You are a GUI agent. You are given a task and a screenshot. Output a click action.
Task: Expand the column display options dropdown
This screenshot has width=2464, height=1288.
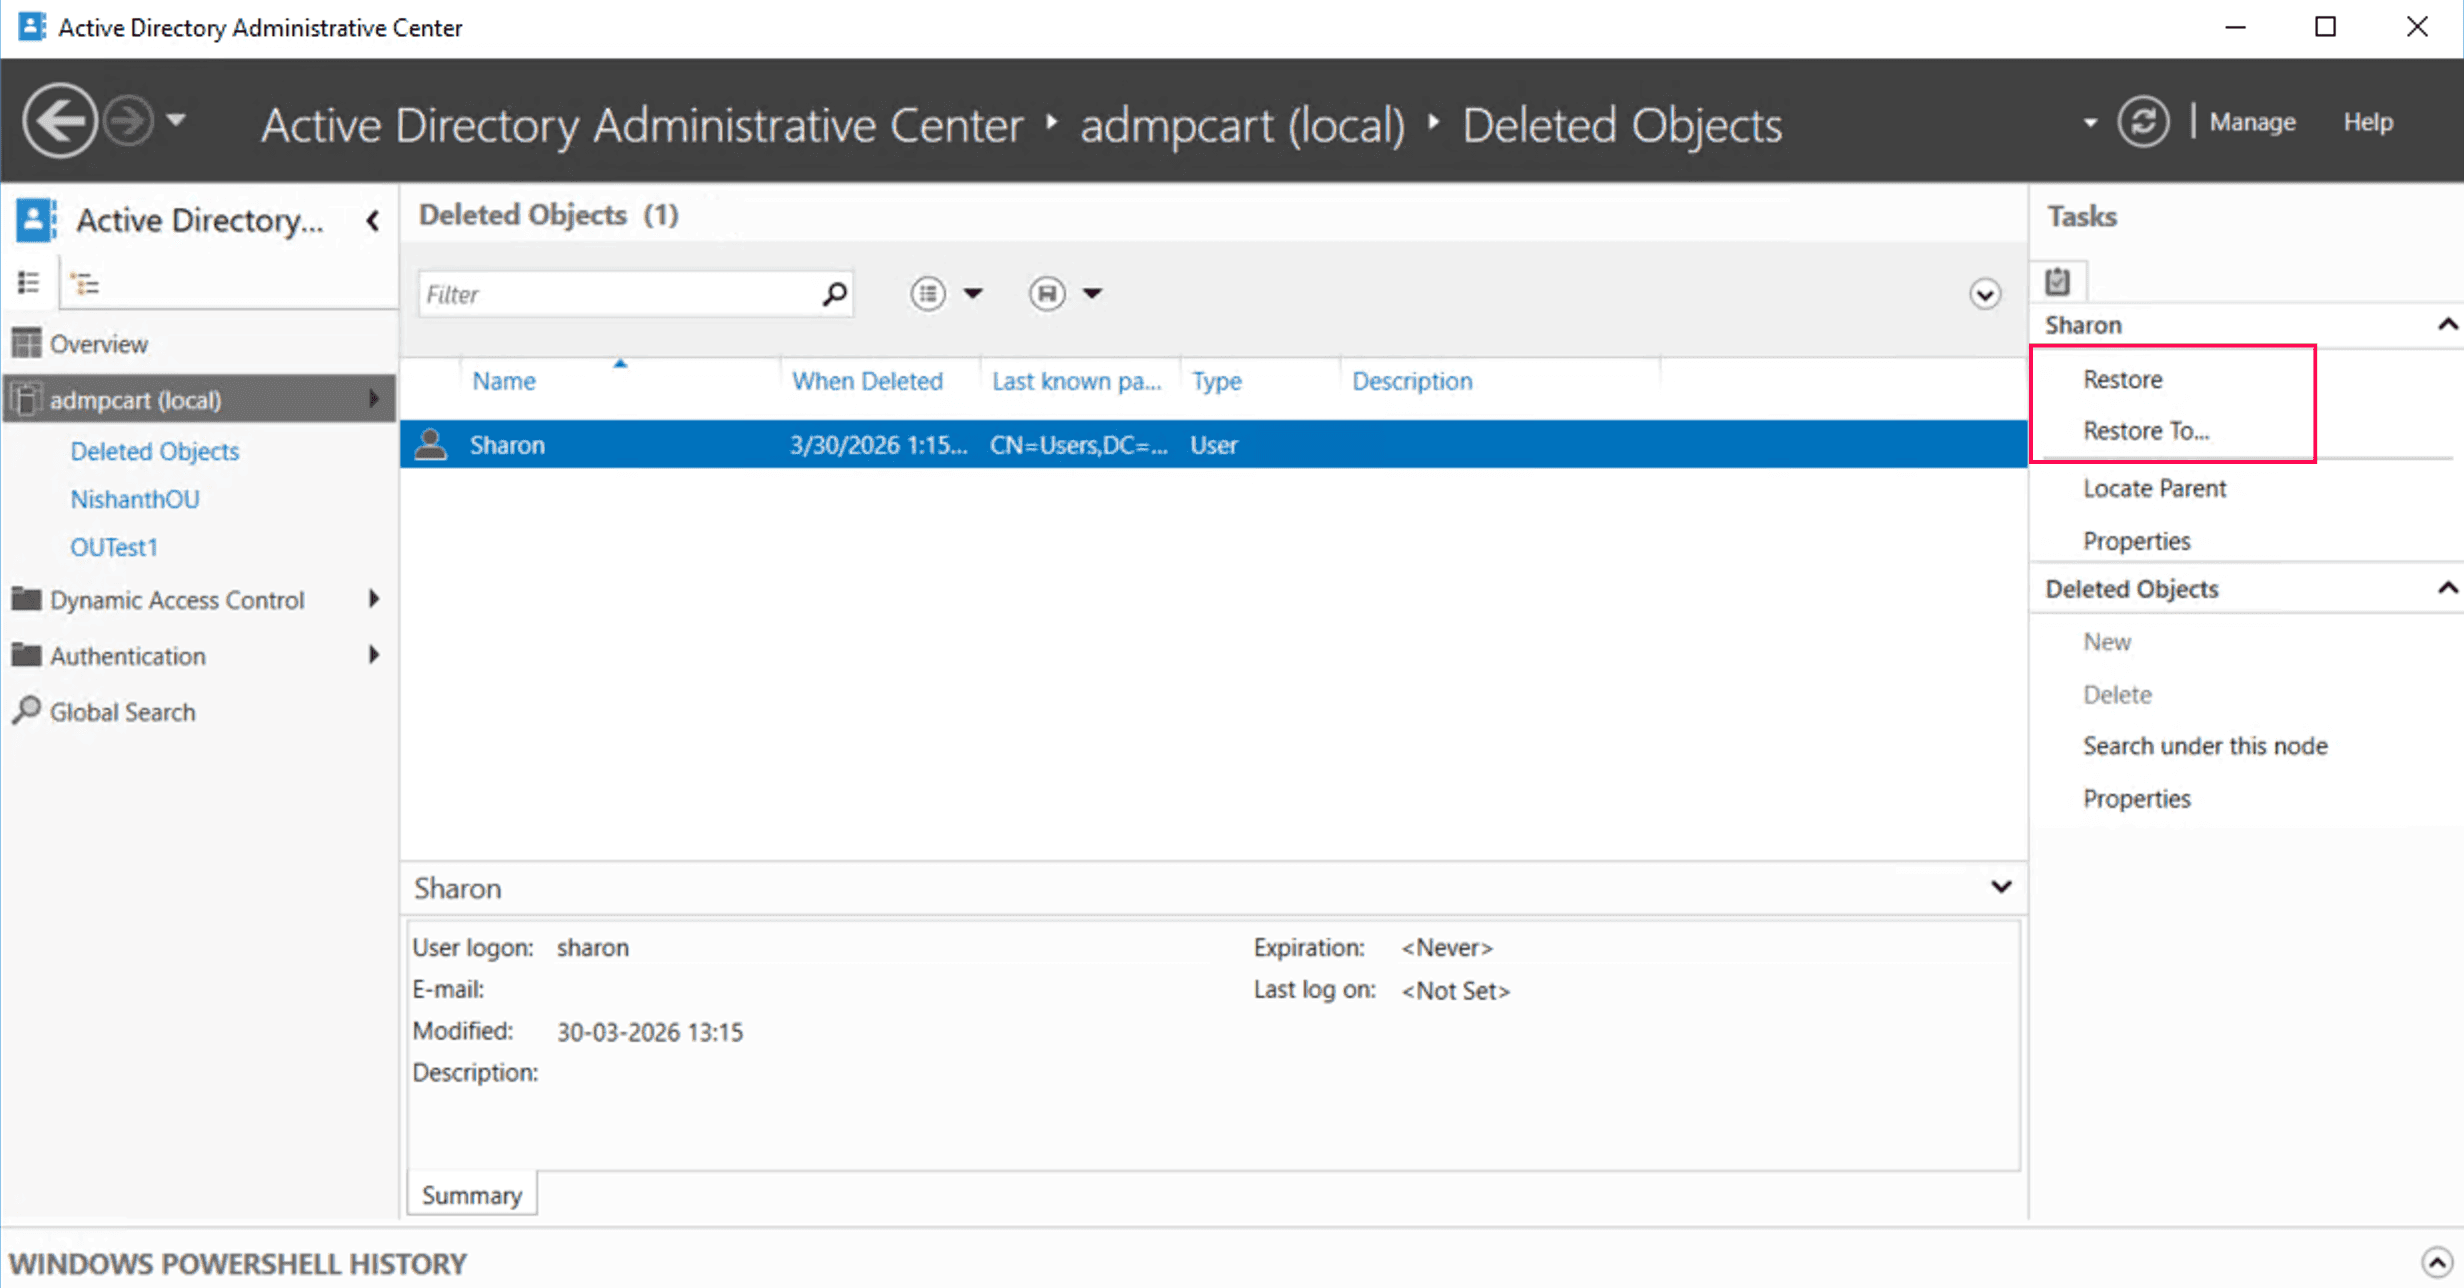click(974, 293)
